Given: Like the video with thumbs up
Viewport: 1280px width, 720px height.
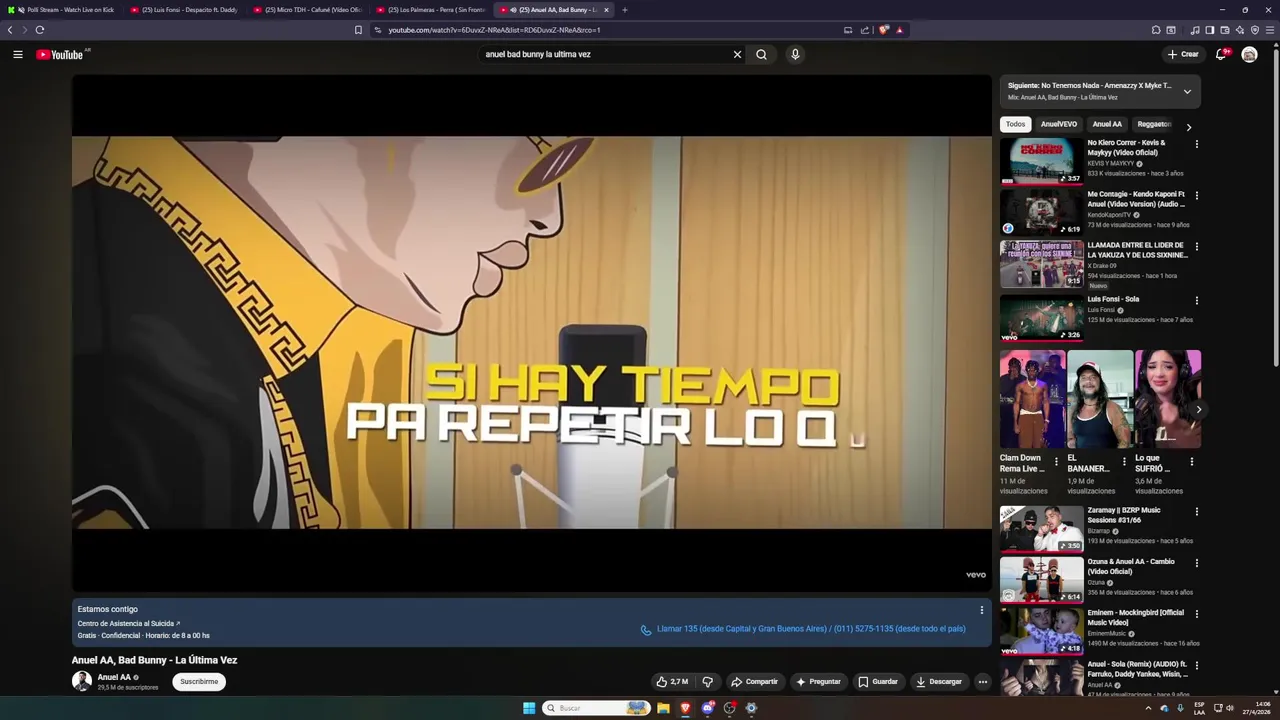Looking at the screenshot, I should [x=672, y=682].
